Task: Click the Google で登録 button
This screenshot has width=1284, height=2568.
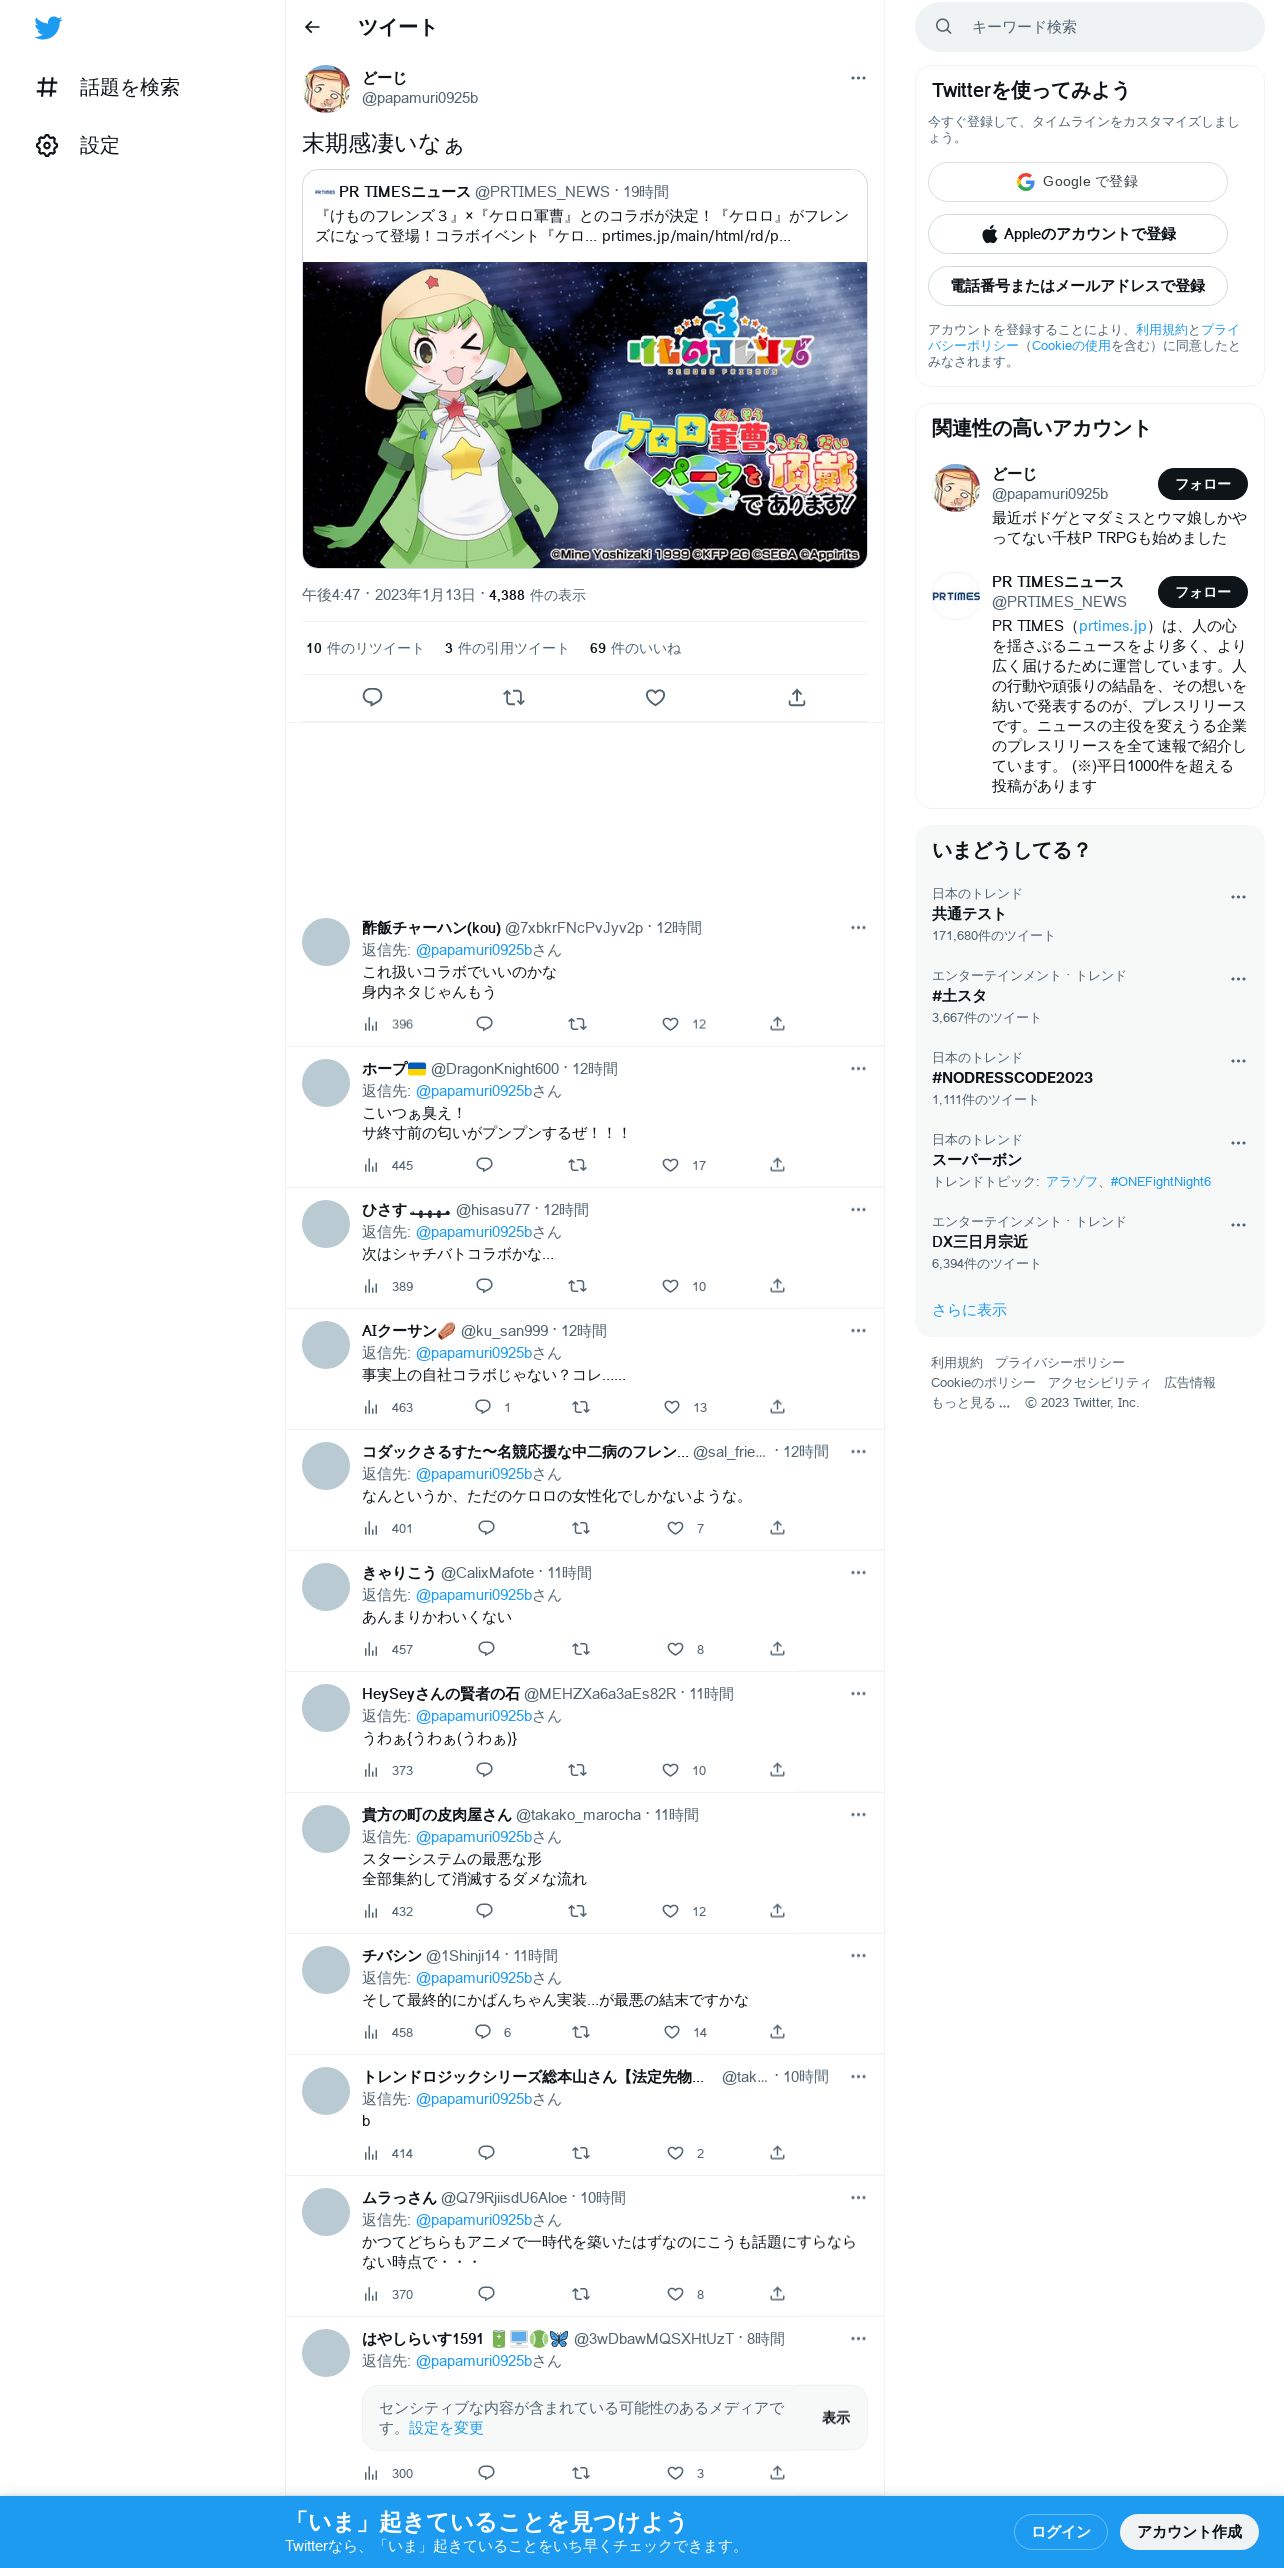Action: (1078, 182)
